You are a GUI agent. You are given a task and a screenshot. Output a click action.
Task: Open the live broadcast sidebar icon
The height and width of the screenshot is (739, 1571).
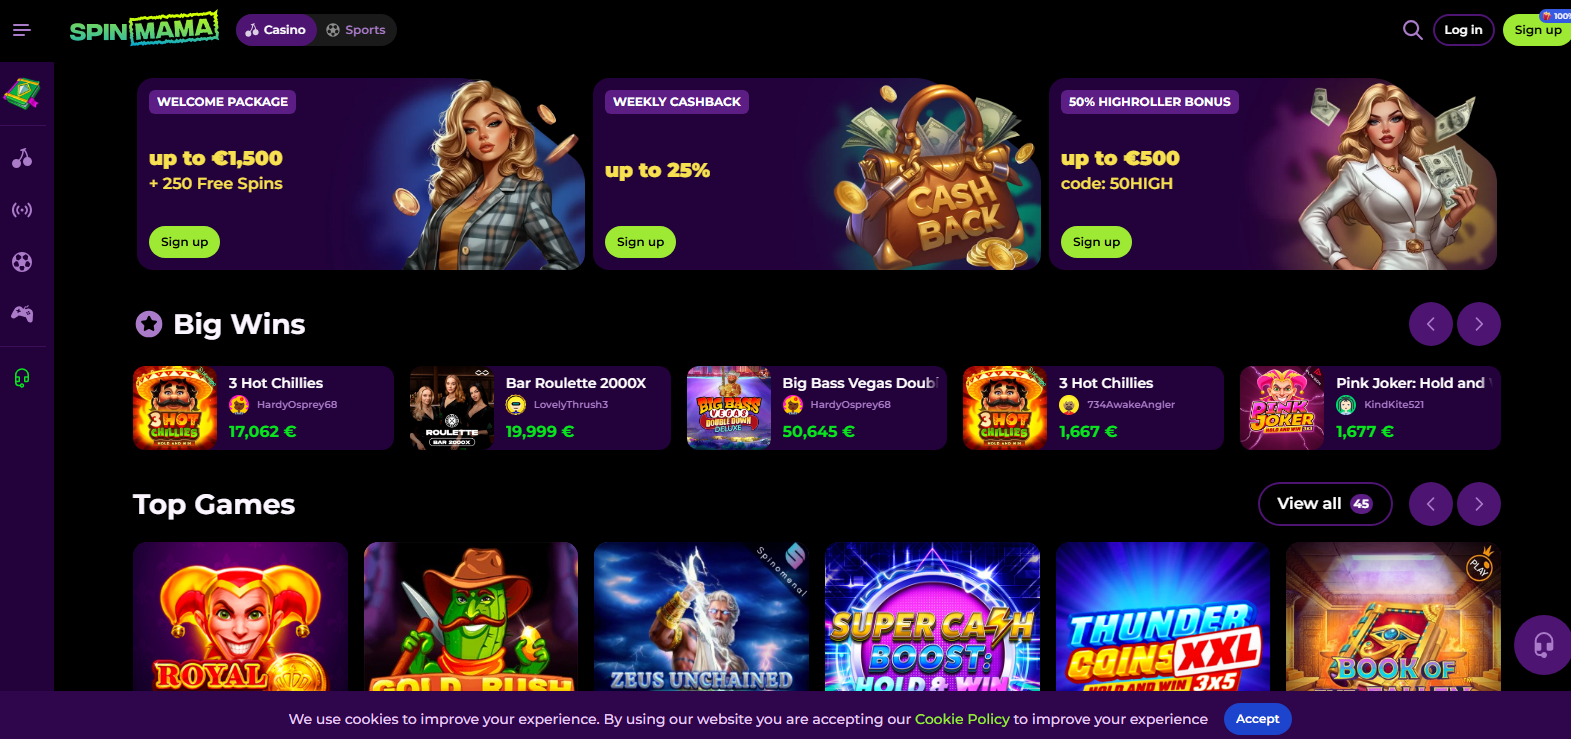click(22, 210)
